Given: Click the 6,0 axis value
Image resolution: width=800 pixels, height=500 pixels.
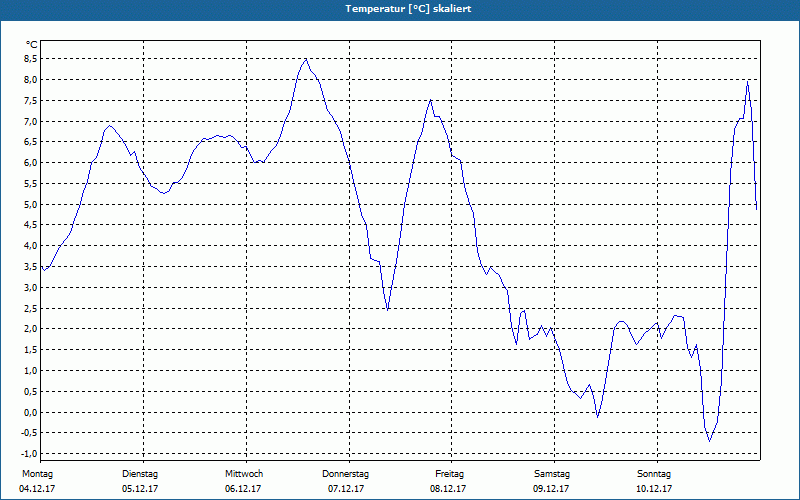Looking at the screenshot, I should [x=31, y=163].
